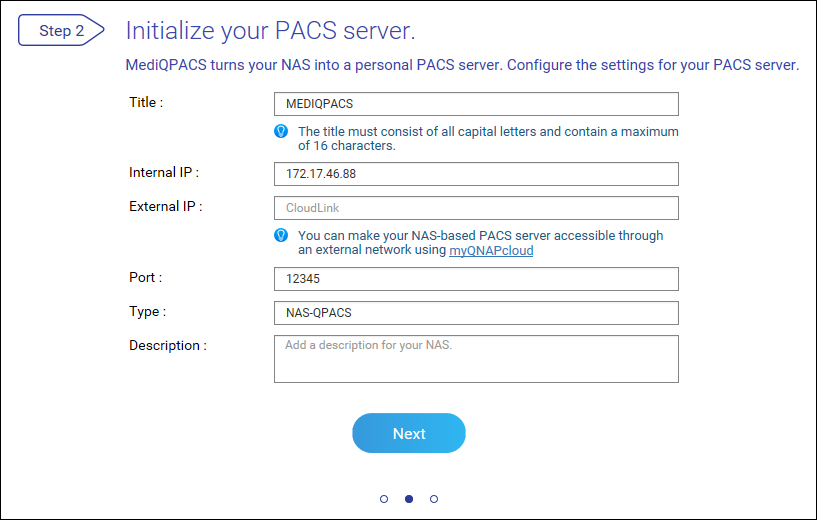Image resolution: width=817 pixels, height=520 pixels.
Task: Open the myQNAPcloud link
Action: click(x=490, y=251)
